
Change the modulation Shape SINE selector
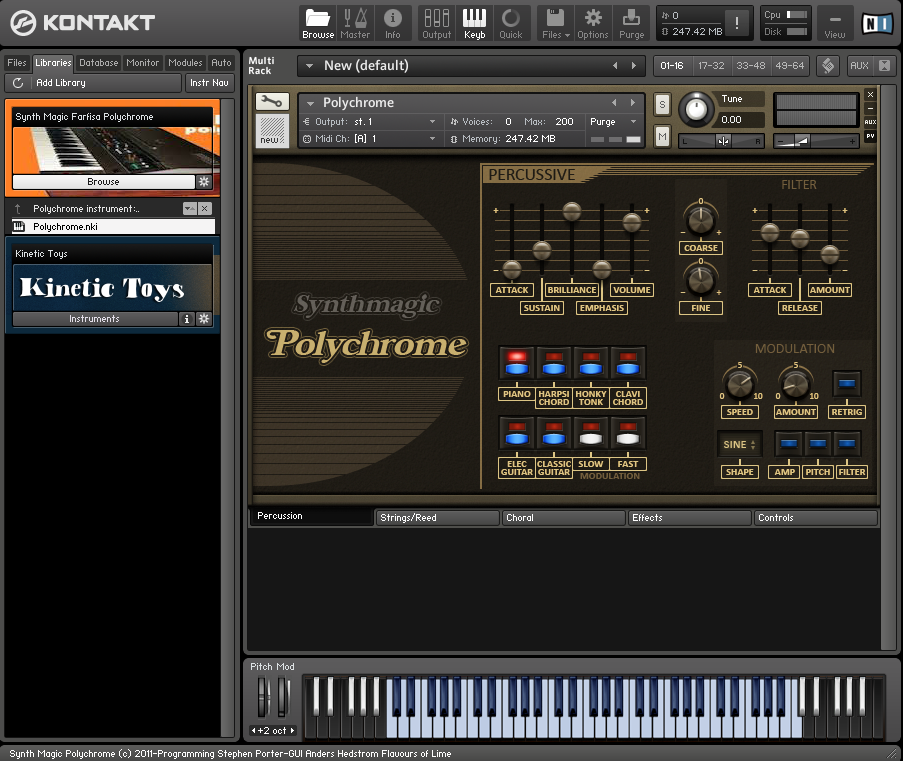739,445
